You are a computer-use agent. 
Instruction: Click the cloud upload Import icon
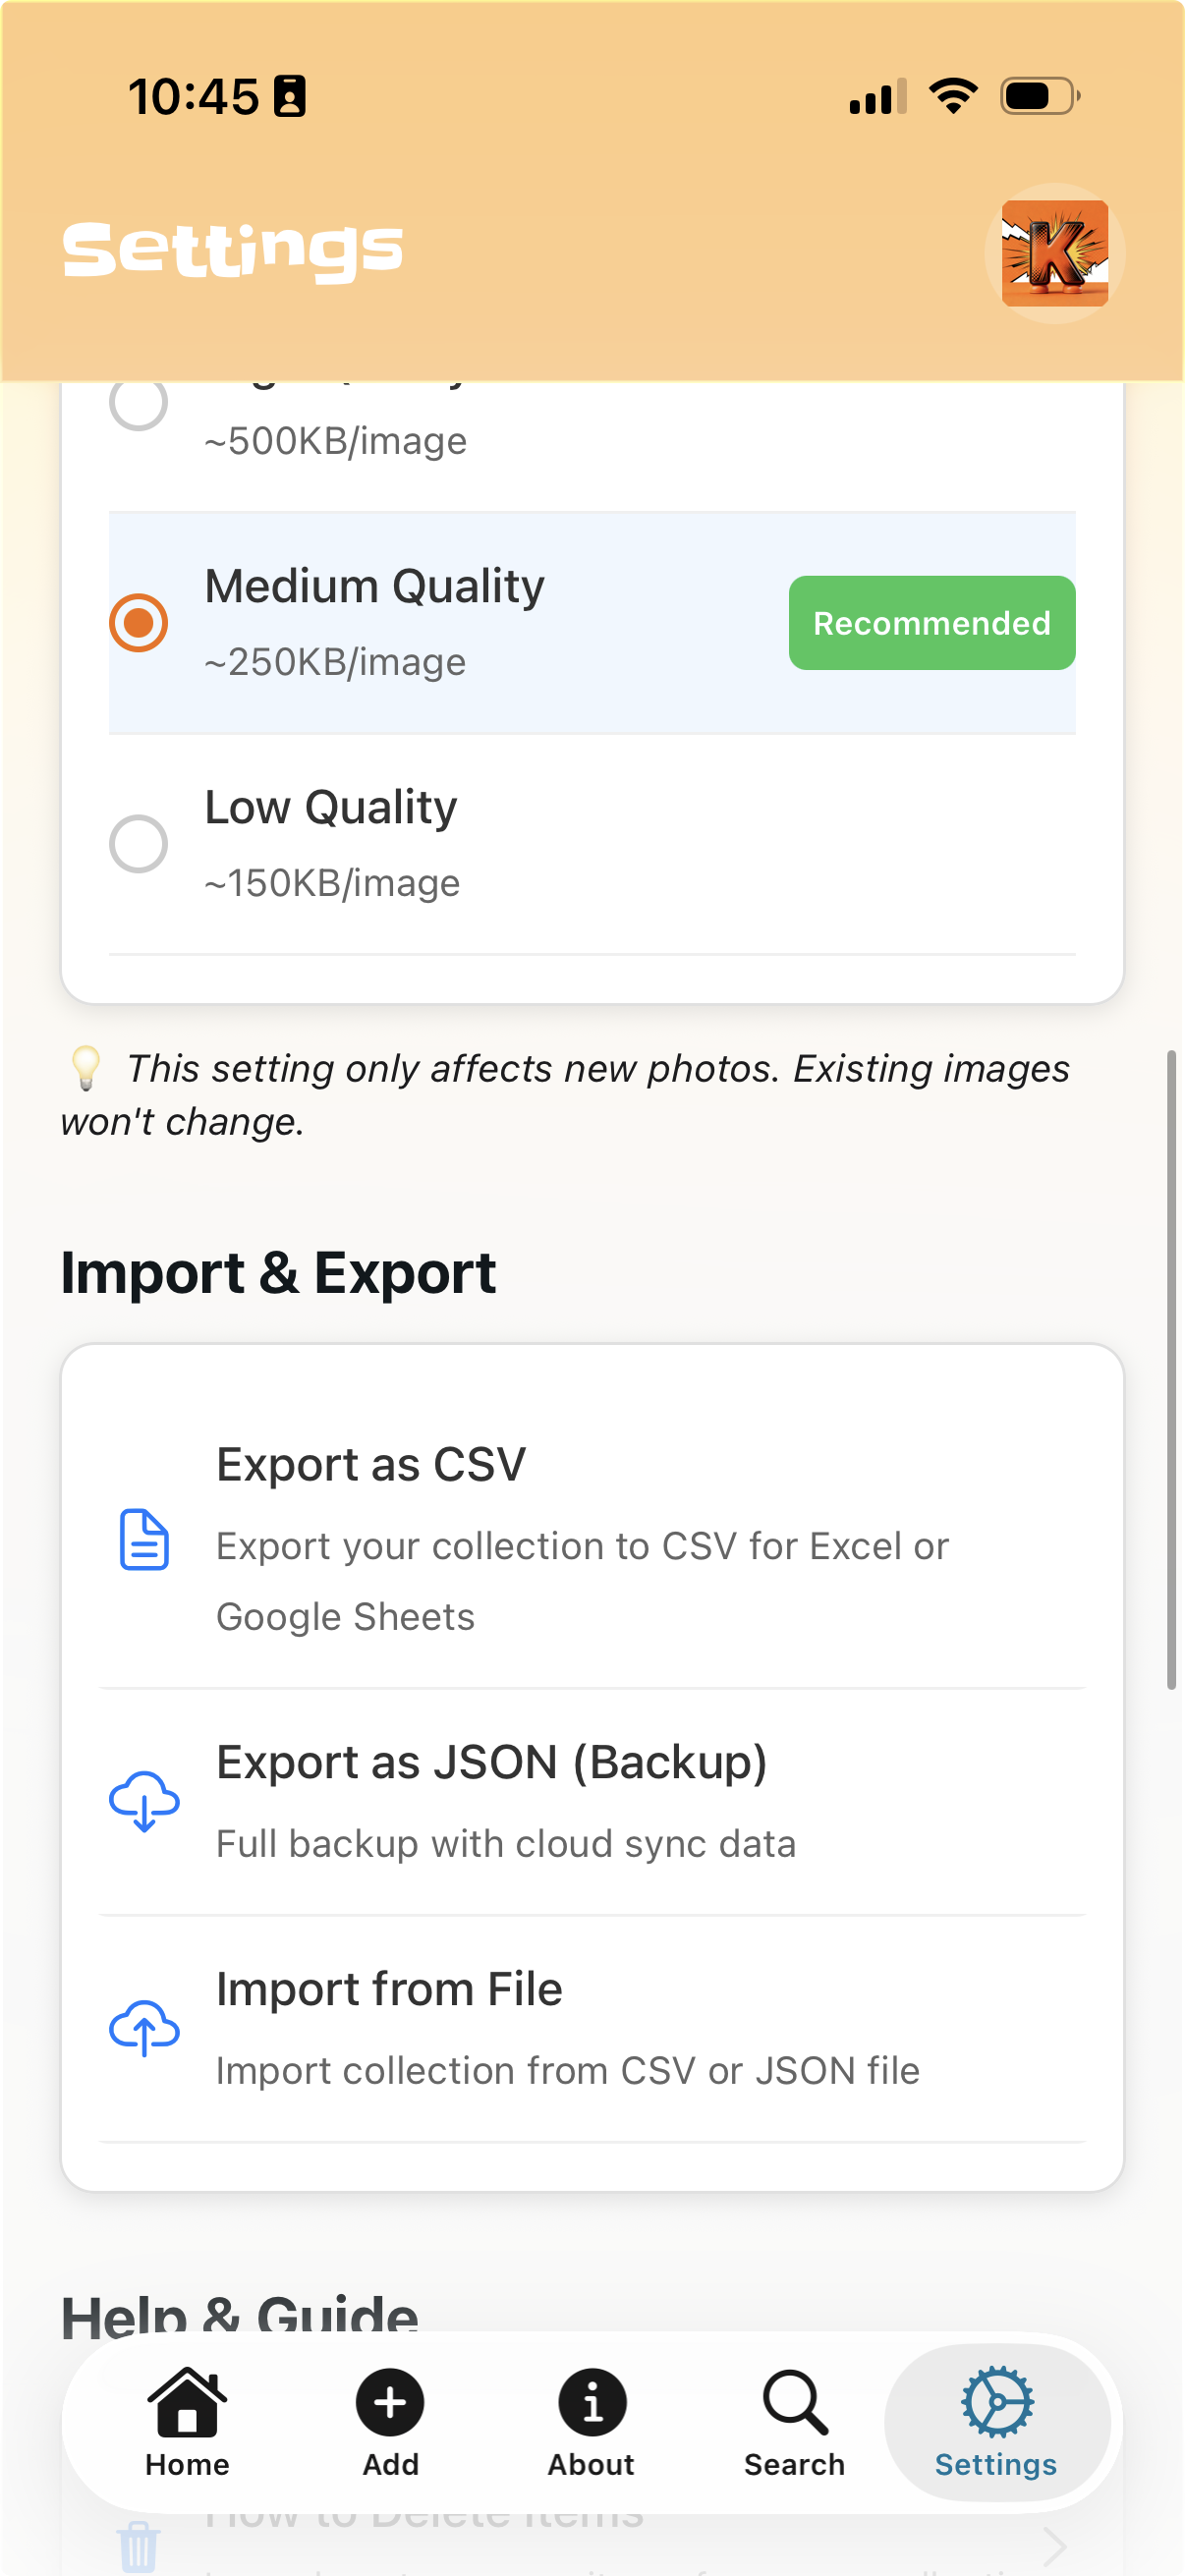tap(144, 2027)
